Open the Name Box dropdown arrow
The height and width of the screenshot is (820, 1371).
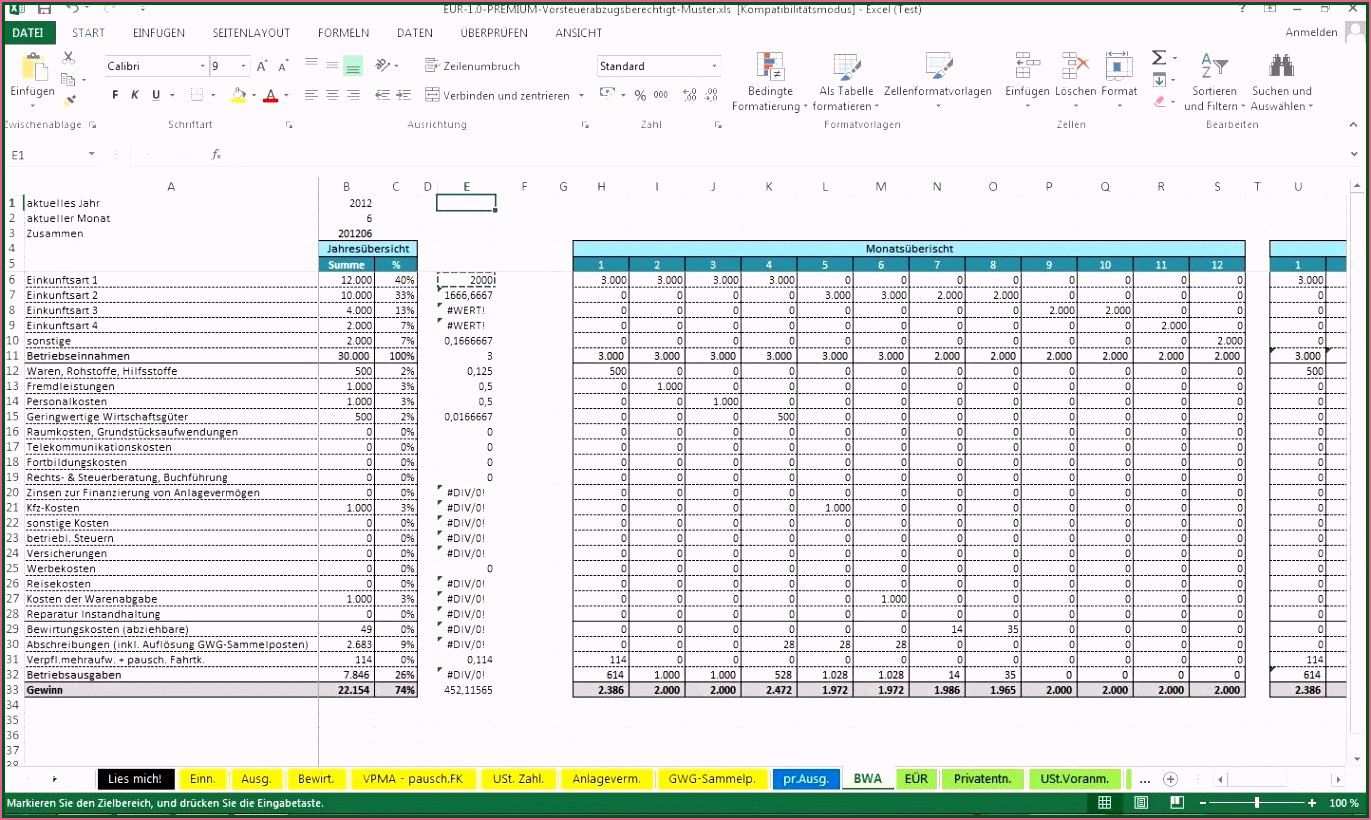point(91,155)
